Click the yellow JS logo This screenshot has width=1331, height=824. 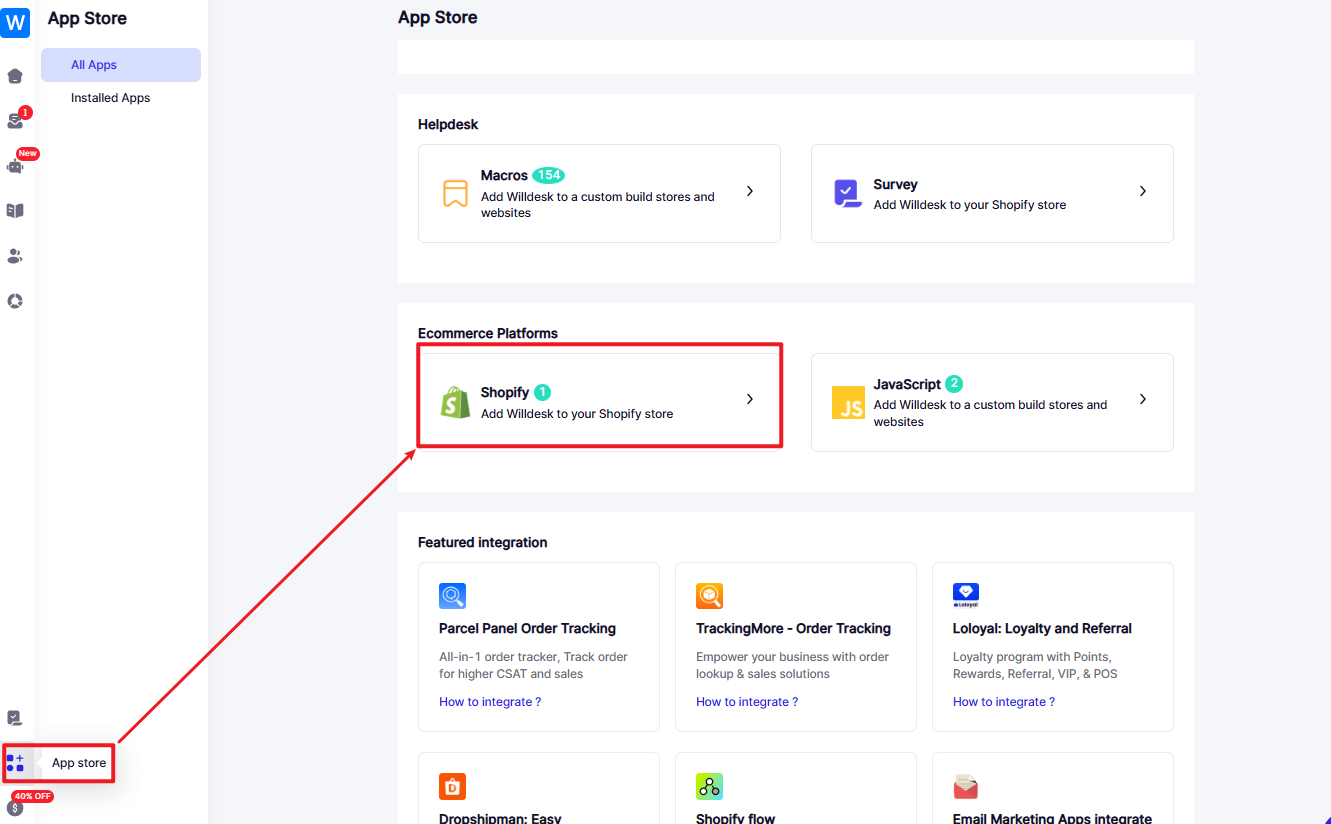point(848,402)
